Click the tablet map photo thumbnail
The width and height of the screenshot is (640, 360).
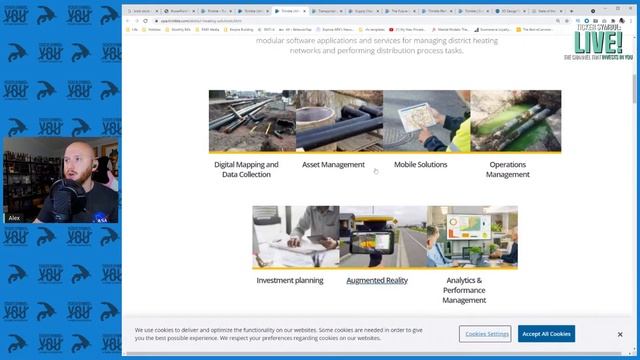point(427,121)
